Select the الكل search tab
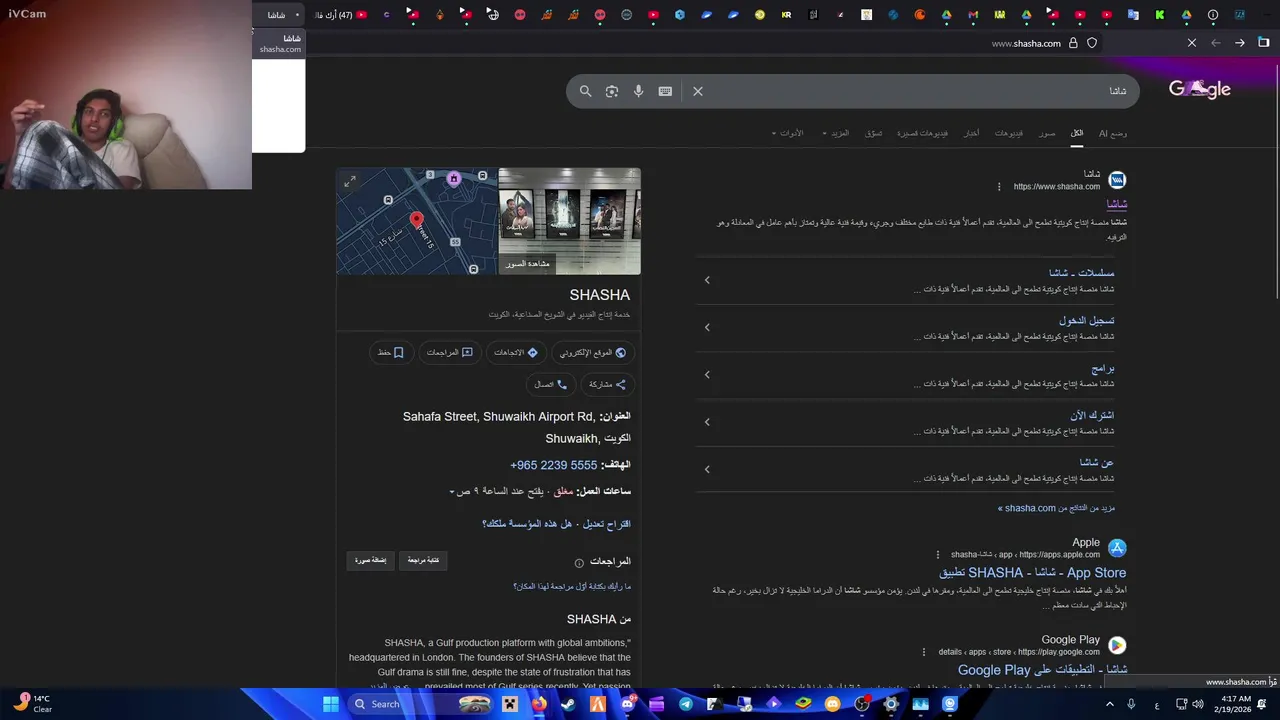Image resolution: width=1280 pixels, height=720 pixels. click(1077, 133)
